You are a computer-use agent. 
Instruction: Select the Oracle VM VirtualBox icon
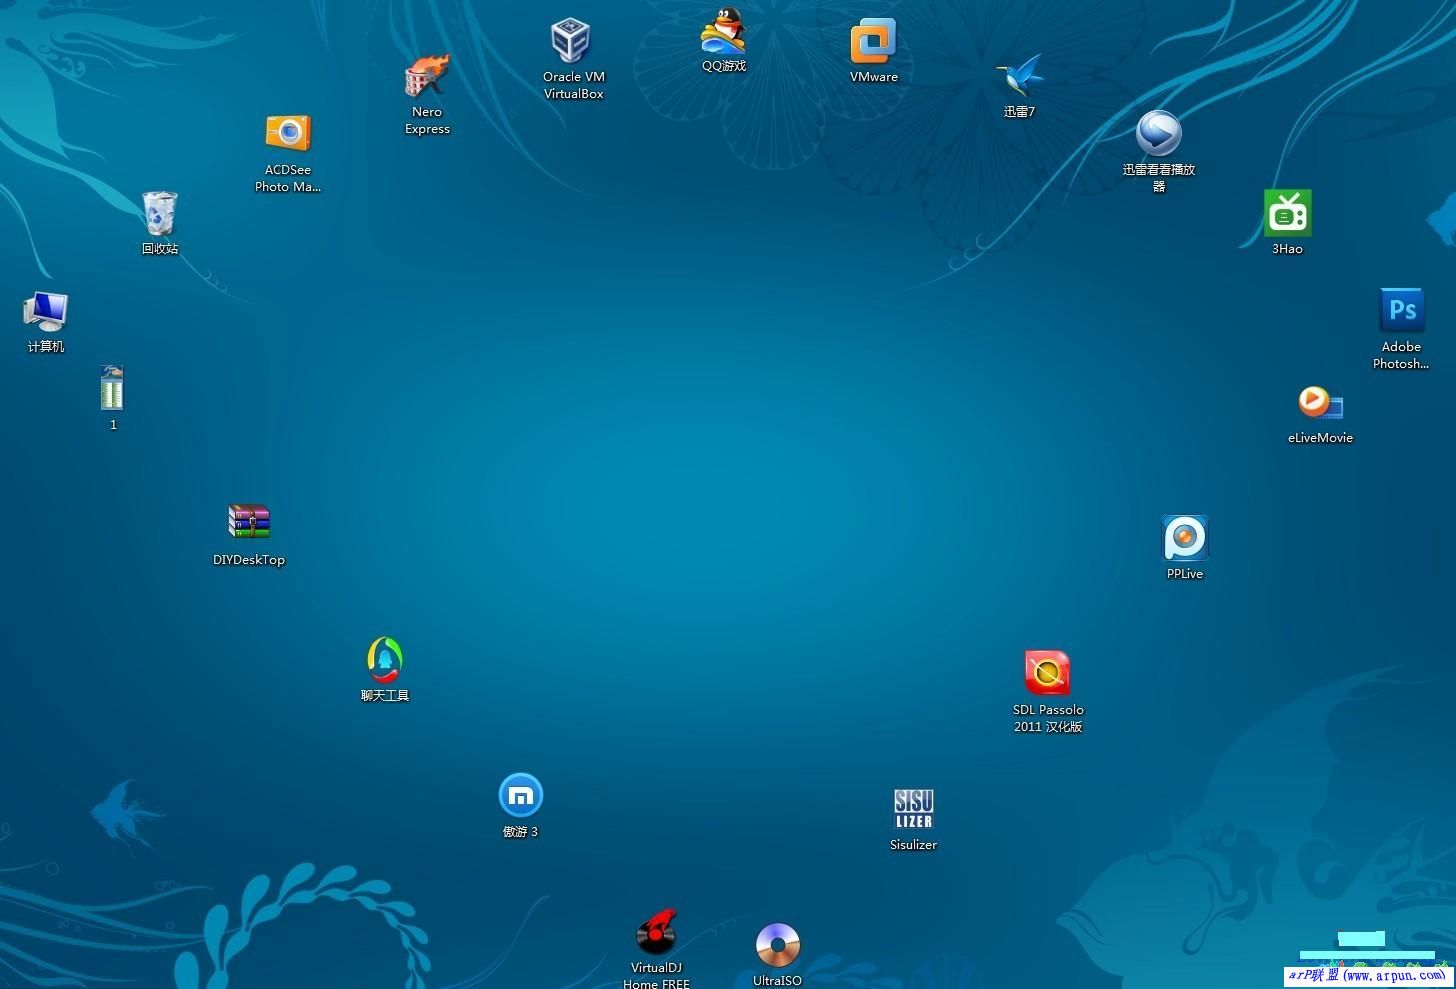572,42
